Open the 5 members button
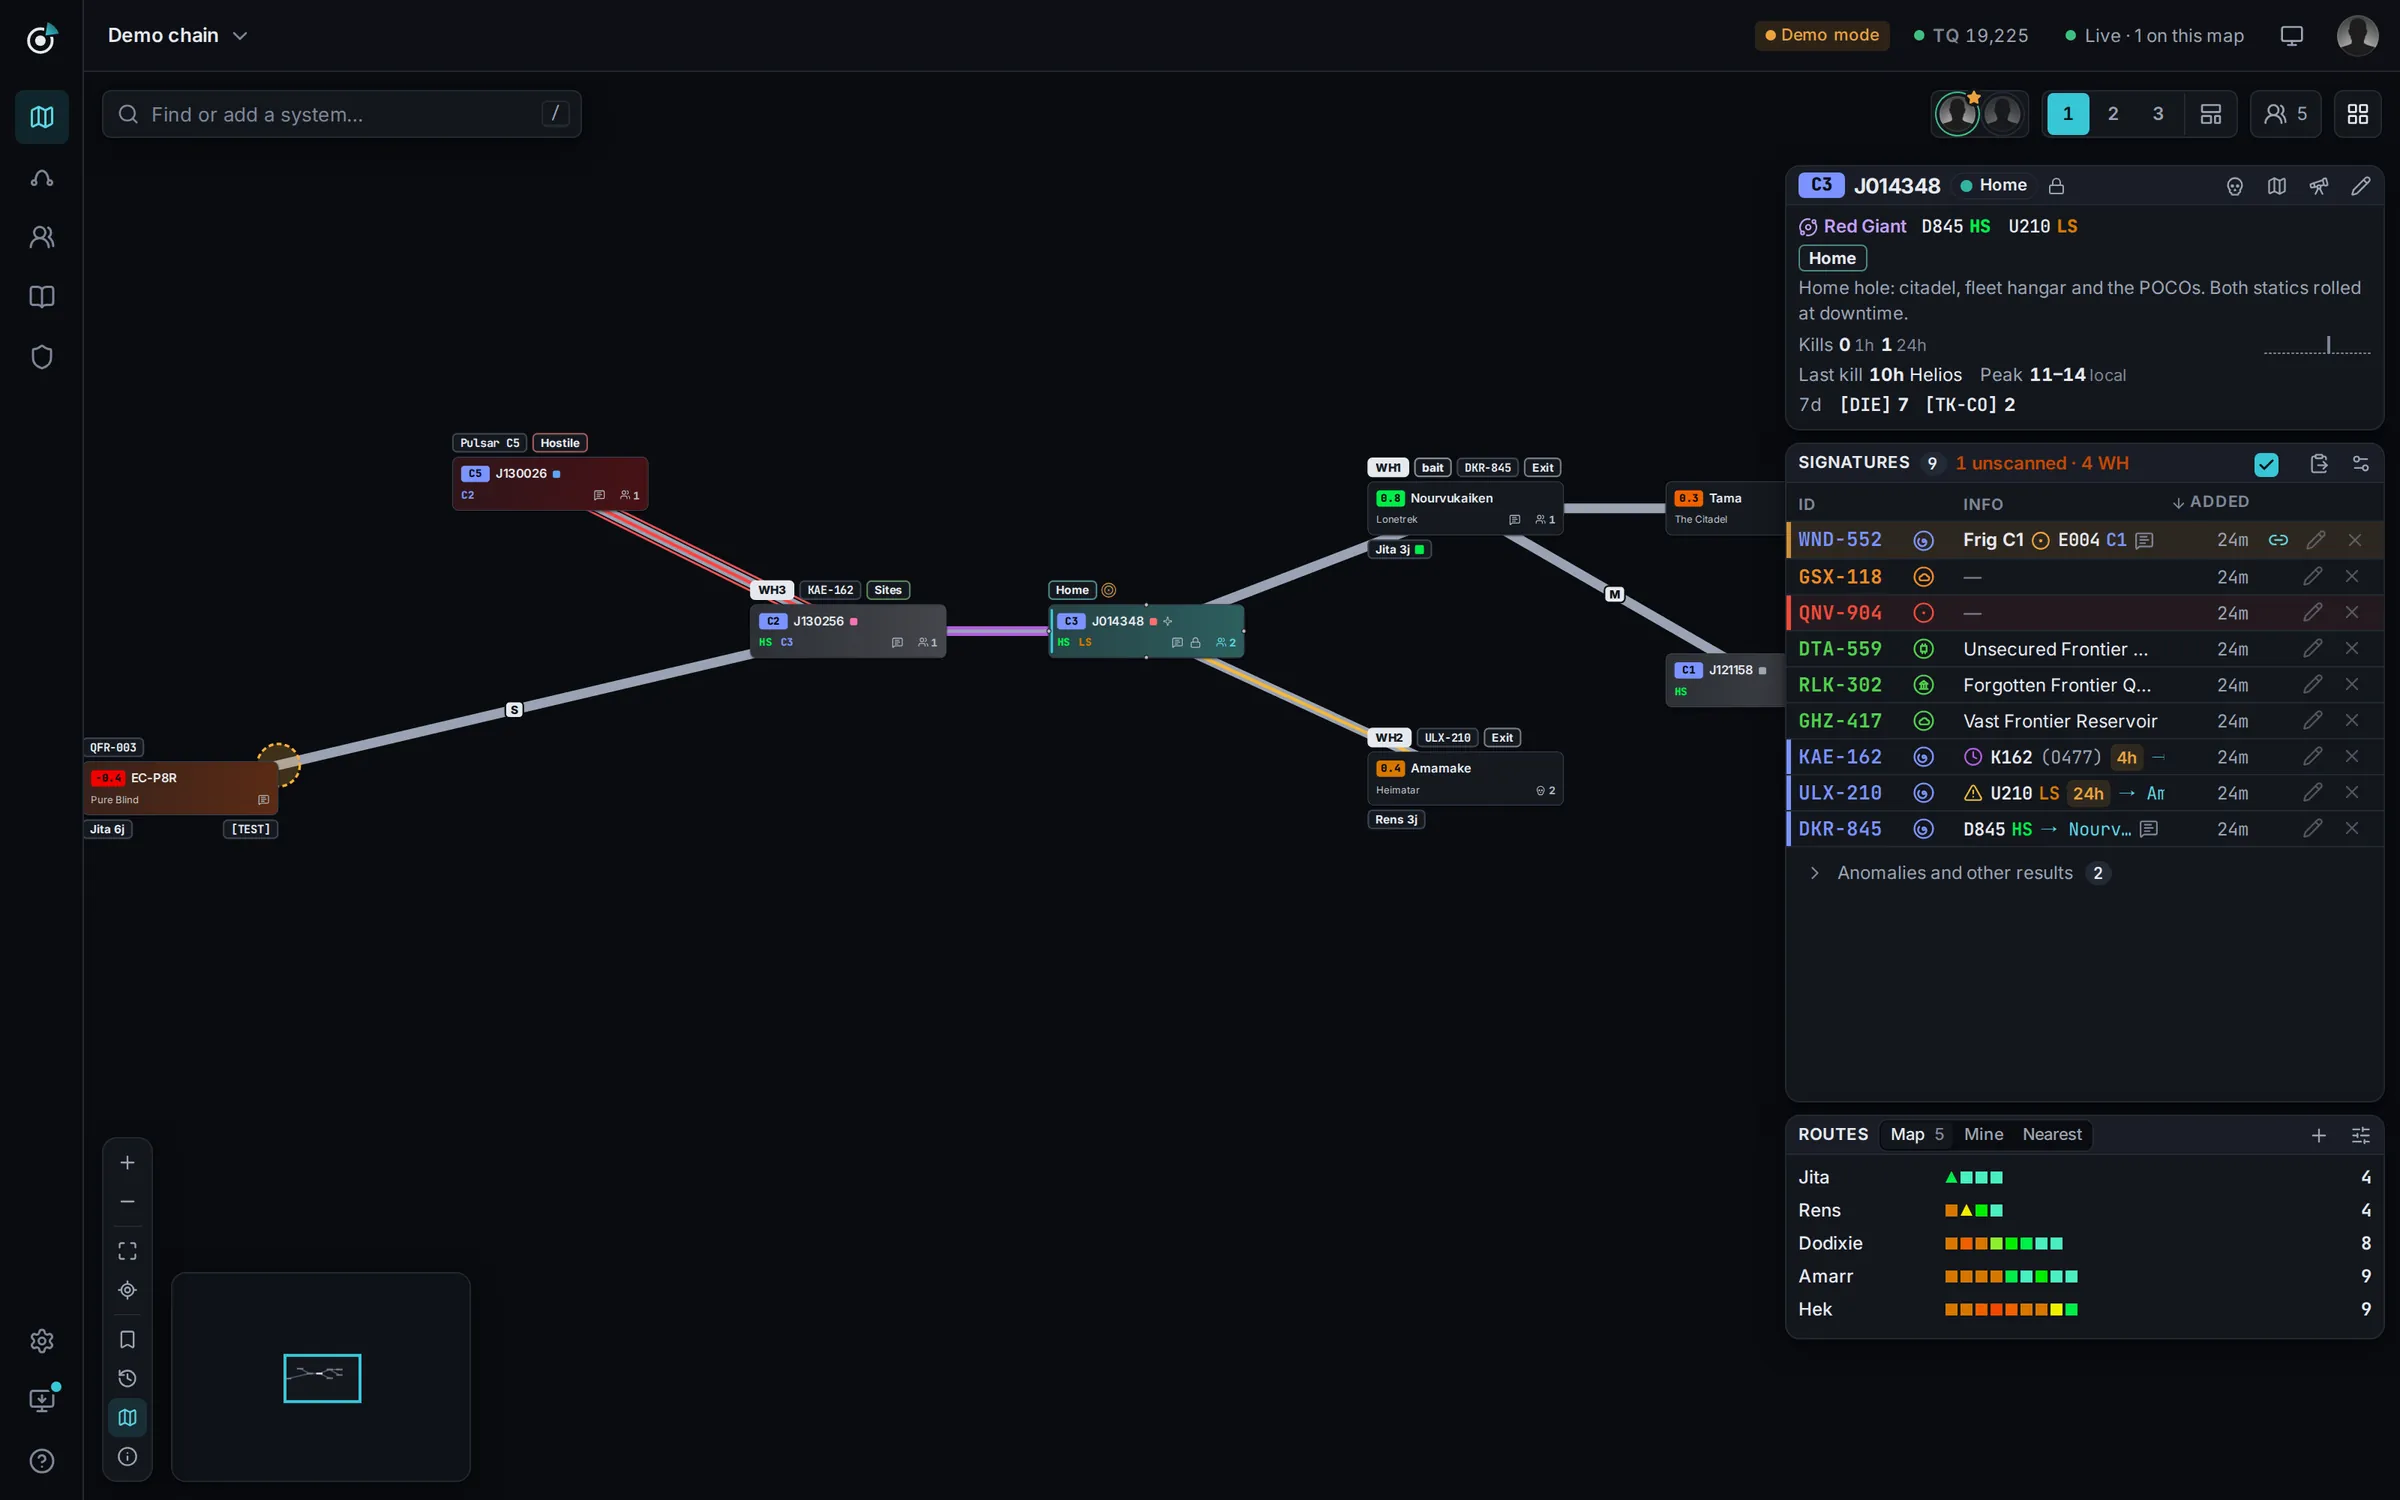This screenshot has height=1500, width=2400. coord(2285,114)
